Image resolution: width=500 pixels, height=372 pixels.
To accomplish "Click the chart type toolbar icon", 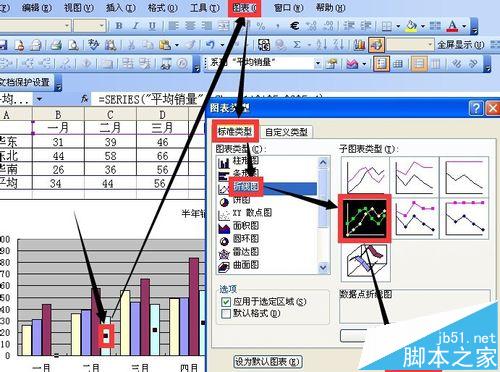I will point(352,63).
